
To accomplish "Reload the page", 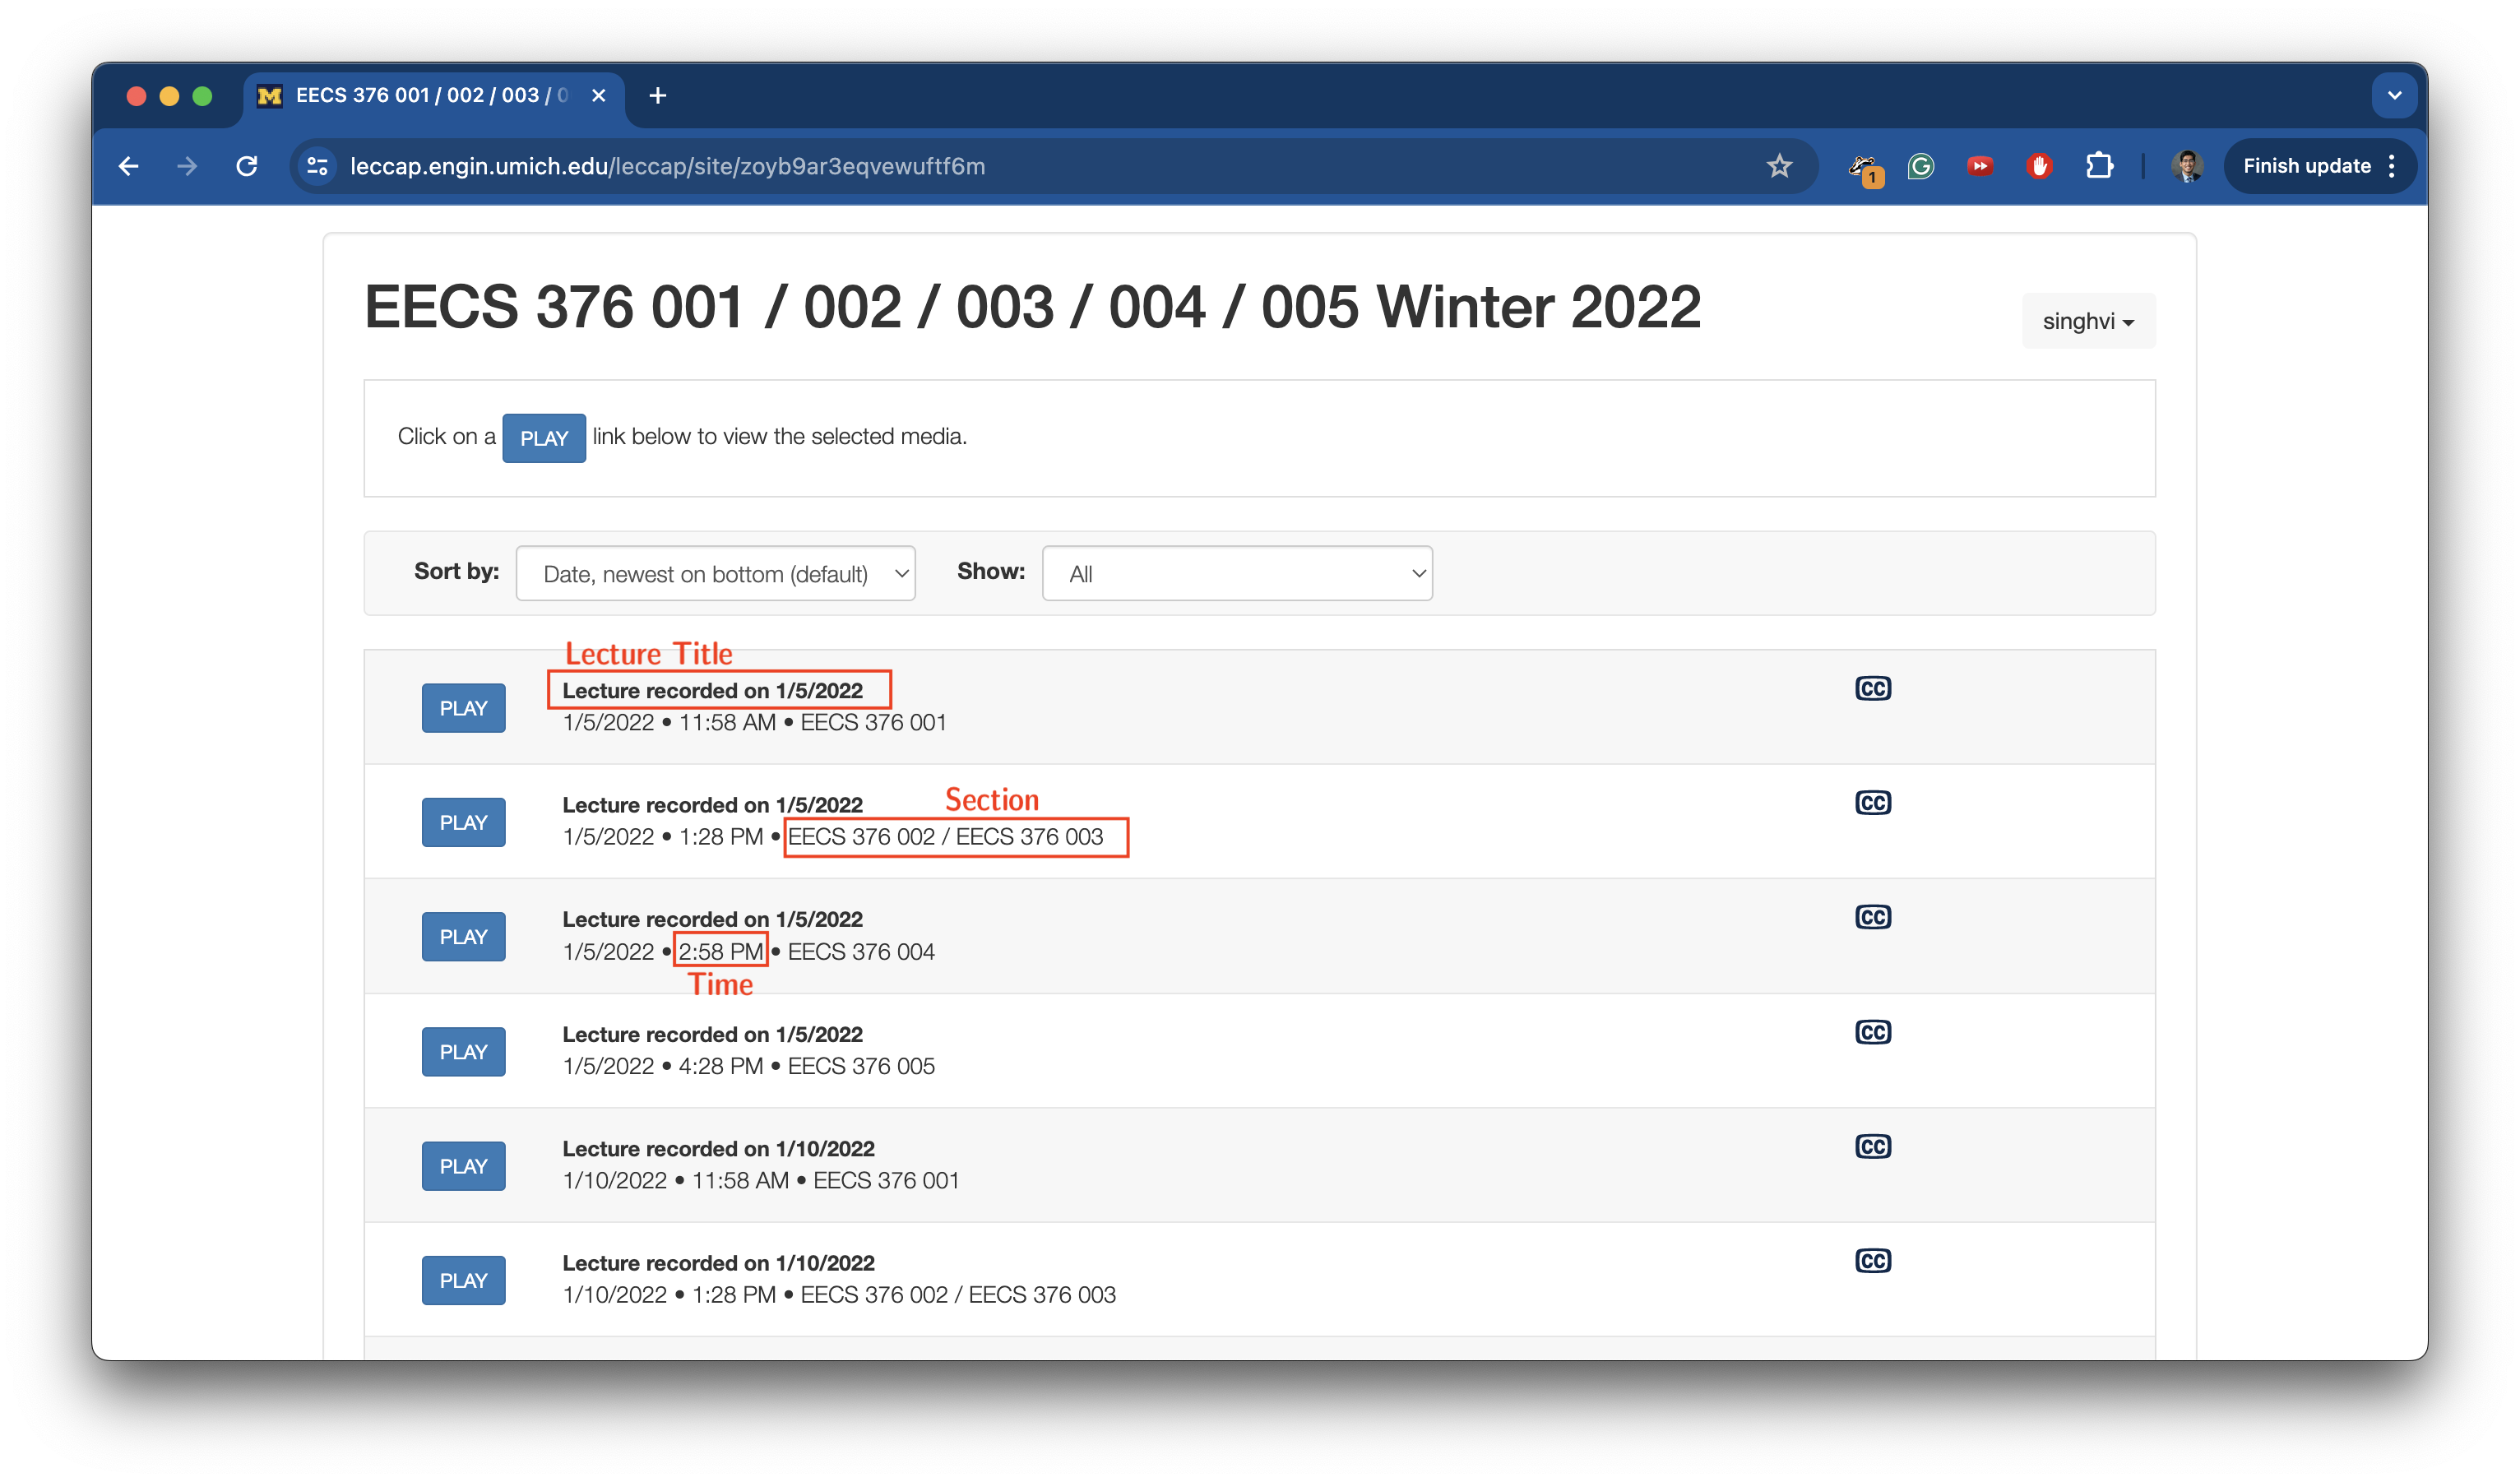I will [x=247, y=166].
